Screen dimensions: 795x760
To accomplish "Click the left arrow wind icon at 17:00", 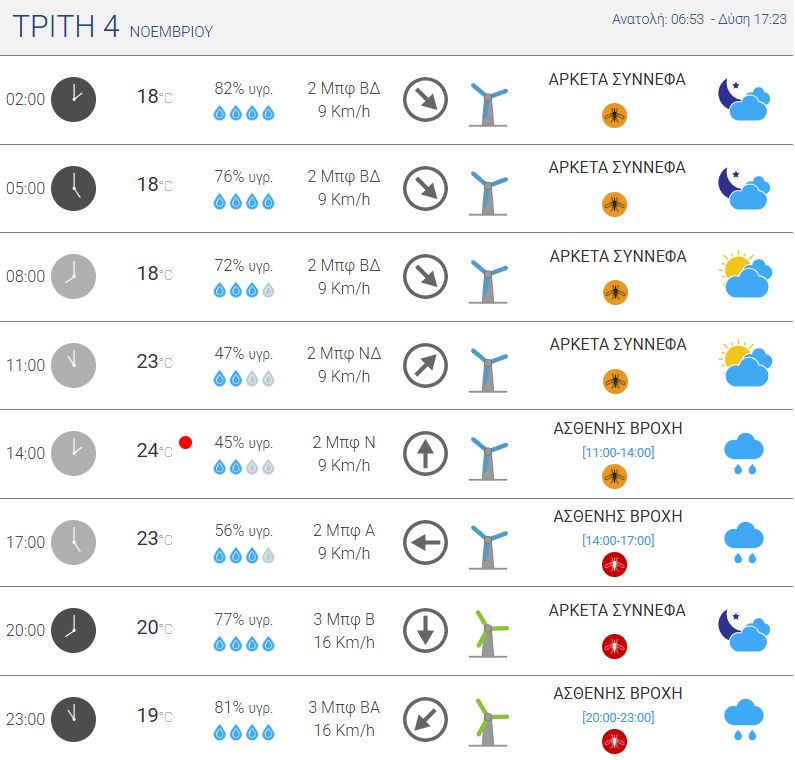I will (425, 542).
